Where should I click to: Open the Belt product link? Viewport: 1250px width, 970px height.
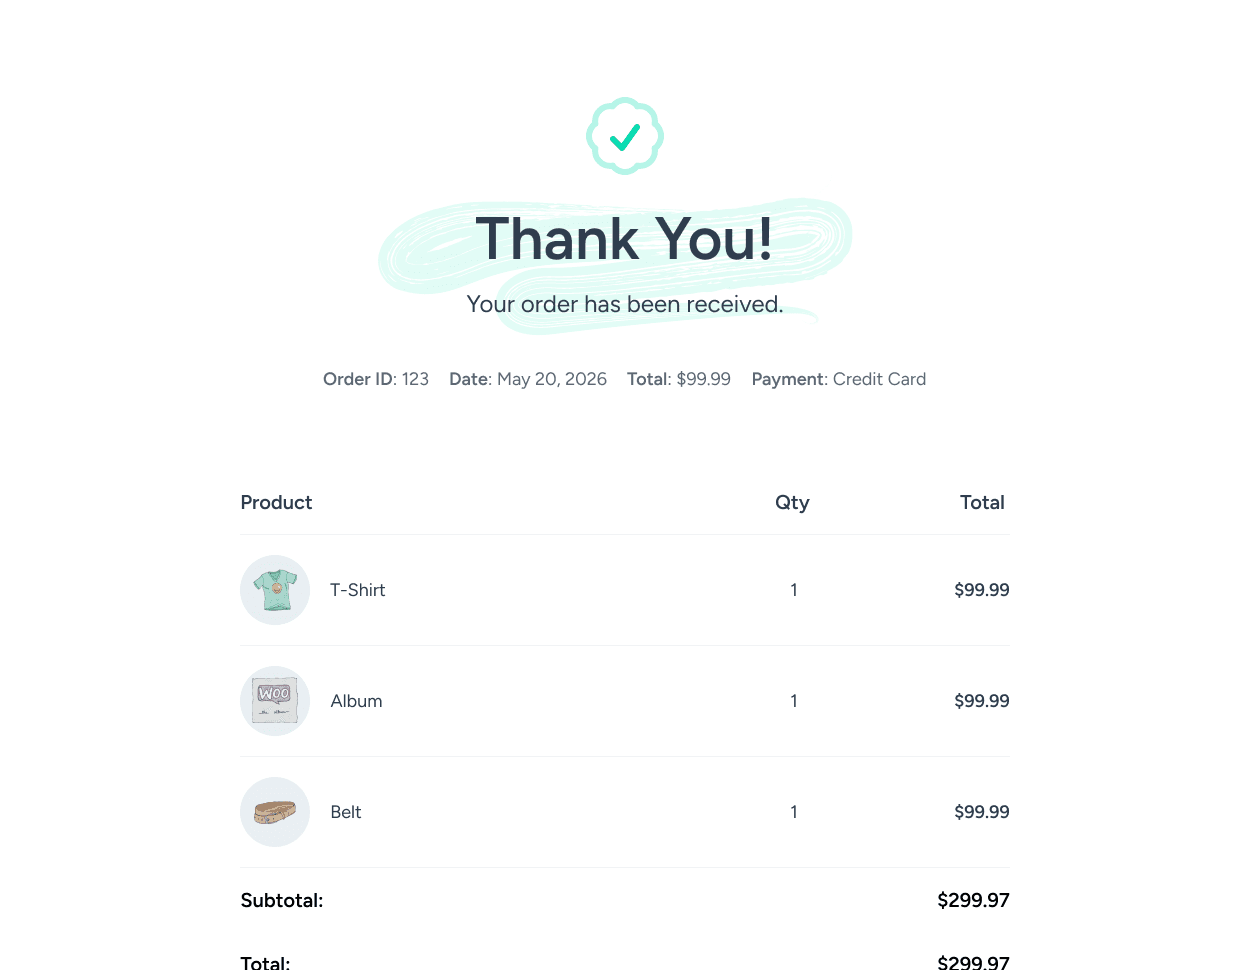click(x=345, y=812)
